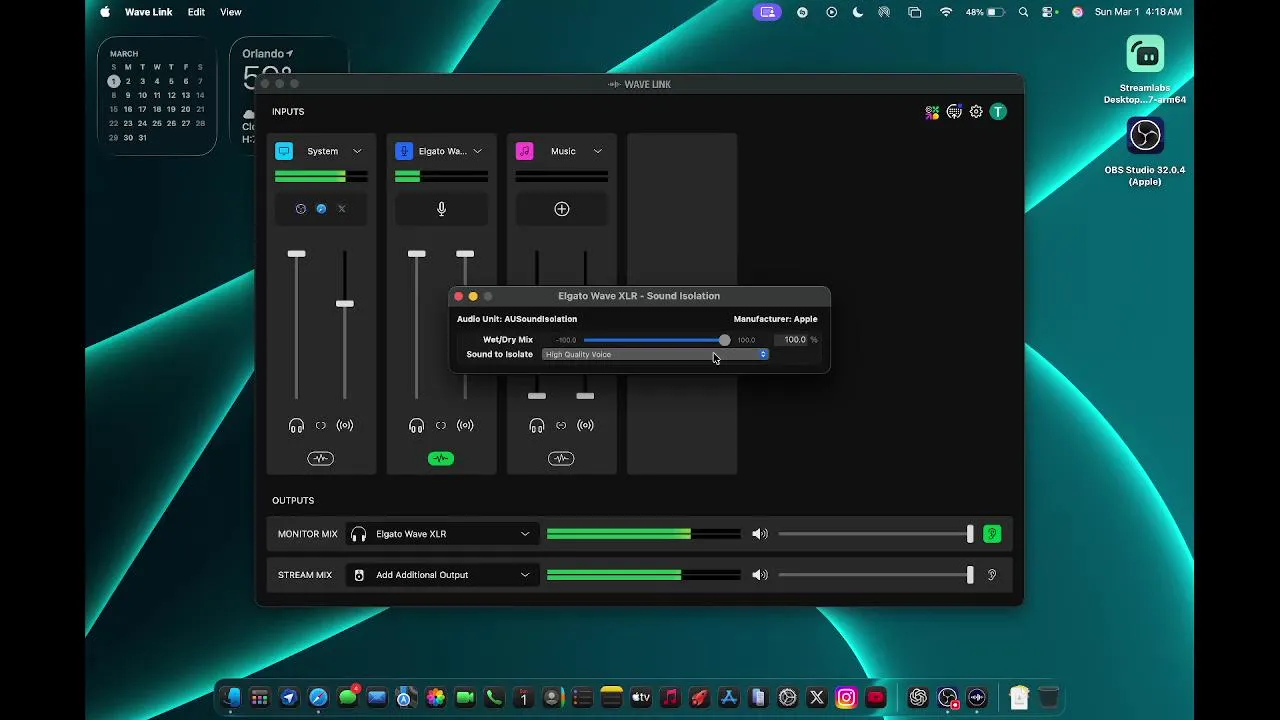Toggle stream mute on Elgato Wave channel
The width and height of the screenshot is (1280, 720).
pyautogui.click(x=465, y=426)
